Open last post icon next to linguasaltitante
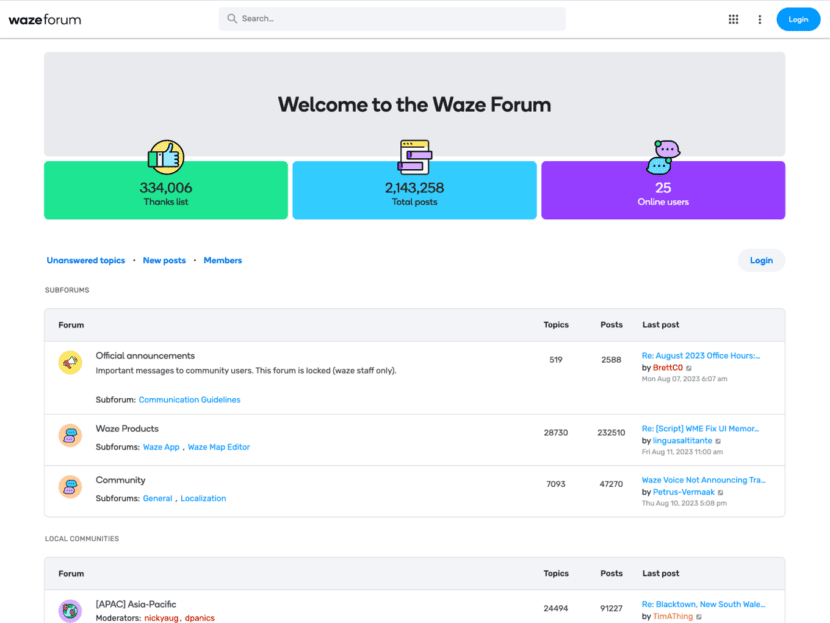The image size is (830, 623). point(718,441)
